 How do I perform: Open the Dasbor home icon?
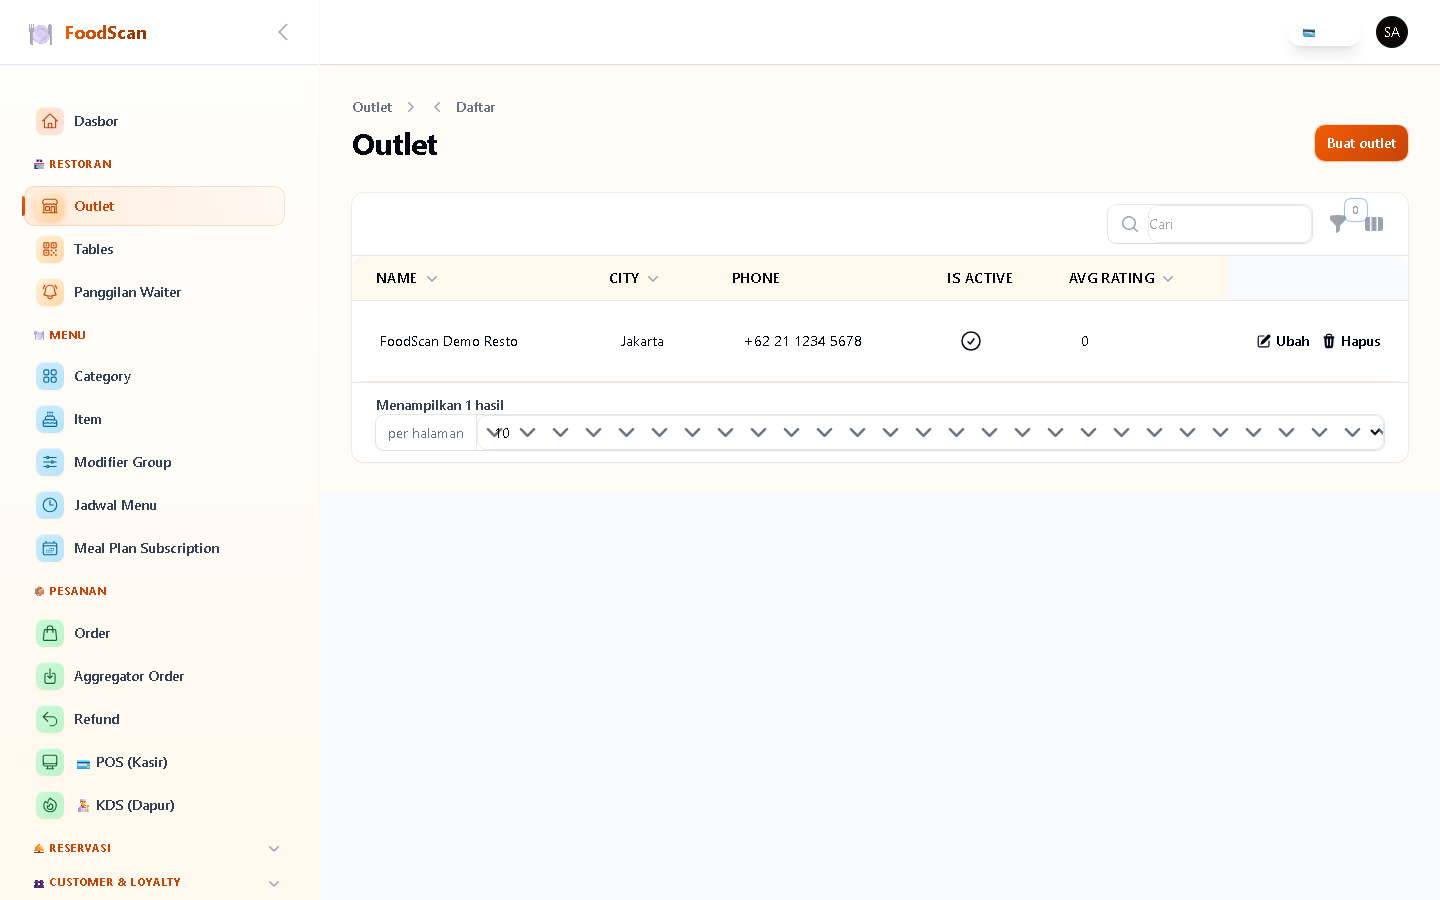click(50, 121)
